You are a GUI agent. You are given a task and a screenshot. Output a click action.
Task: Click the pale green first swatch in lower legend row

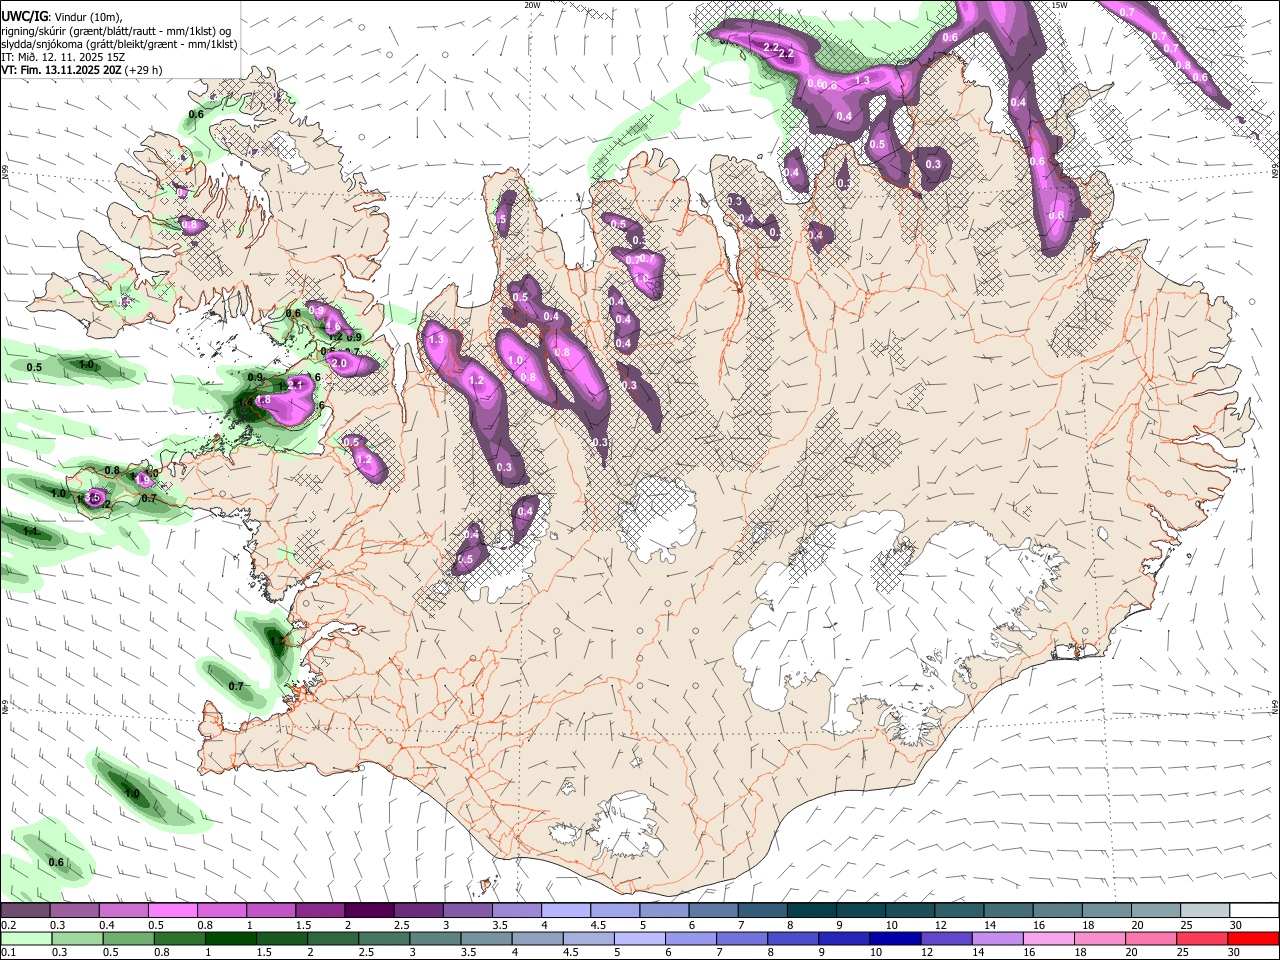[25, 938]
